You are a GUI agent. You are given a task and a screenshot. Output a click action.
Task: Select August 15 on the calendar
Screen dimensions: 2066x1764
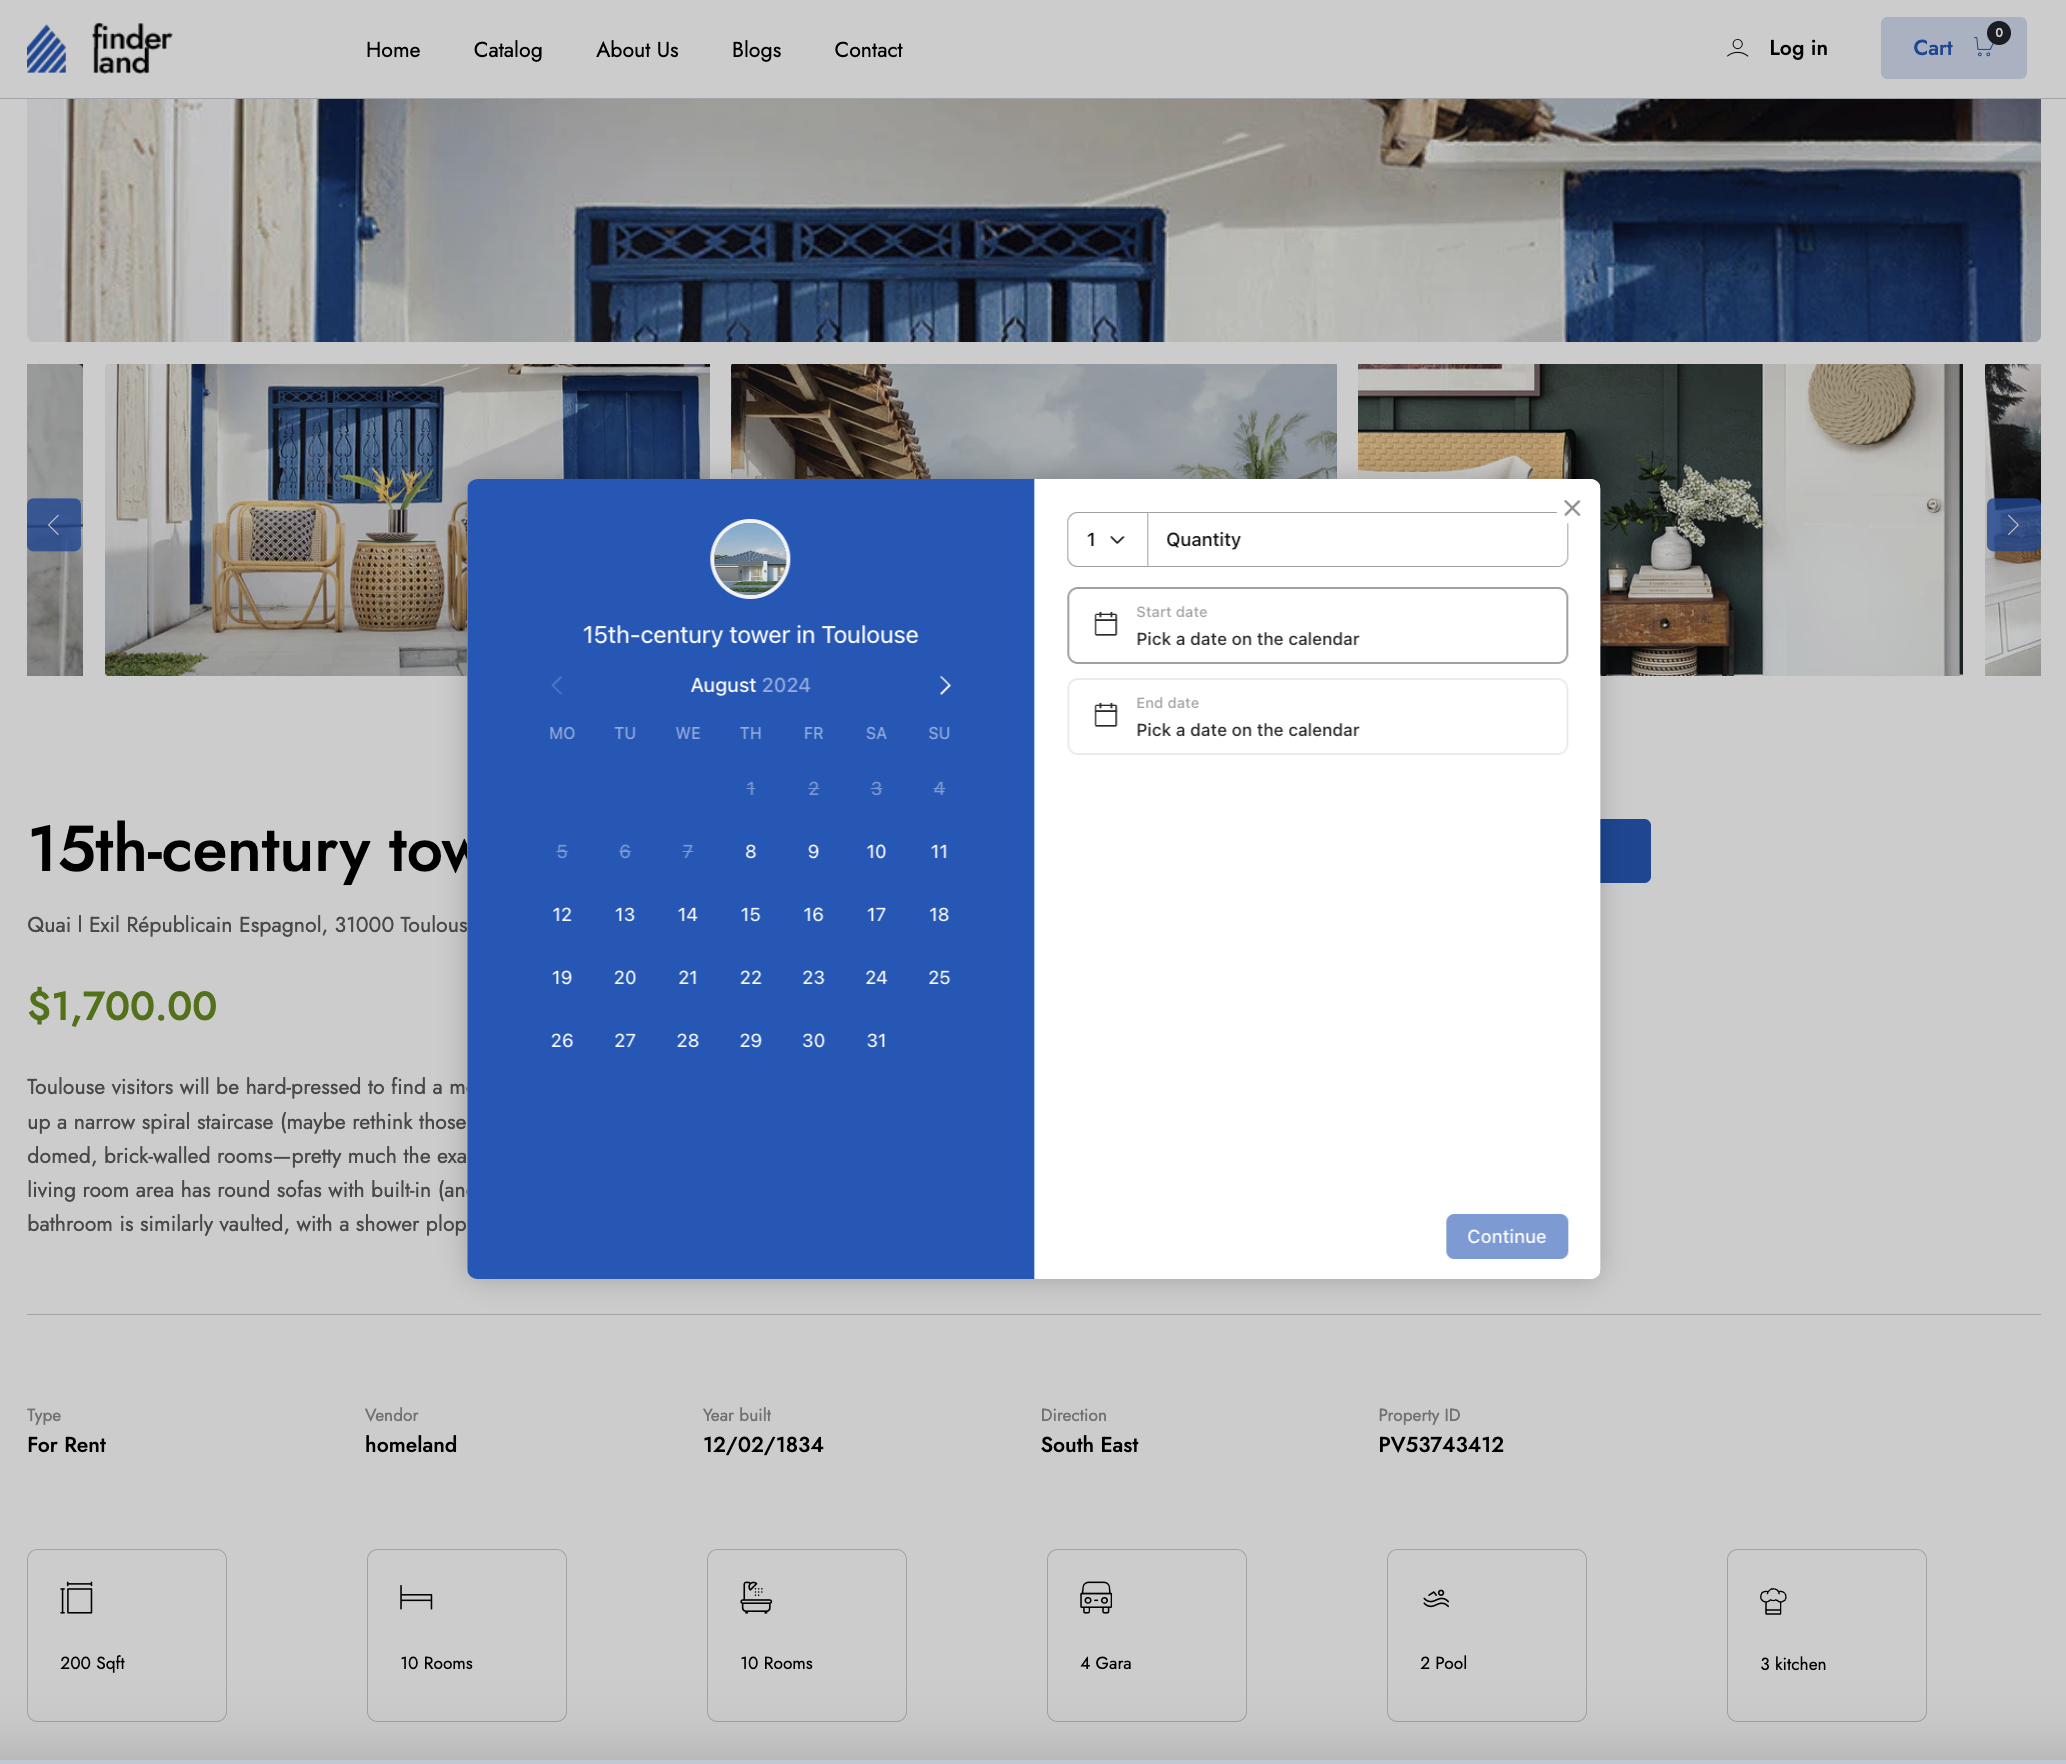tap(750, 914)
